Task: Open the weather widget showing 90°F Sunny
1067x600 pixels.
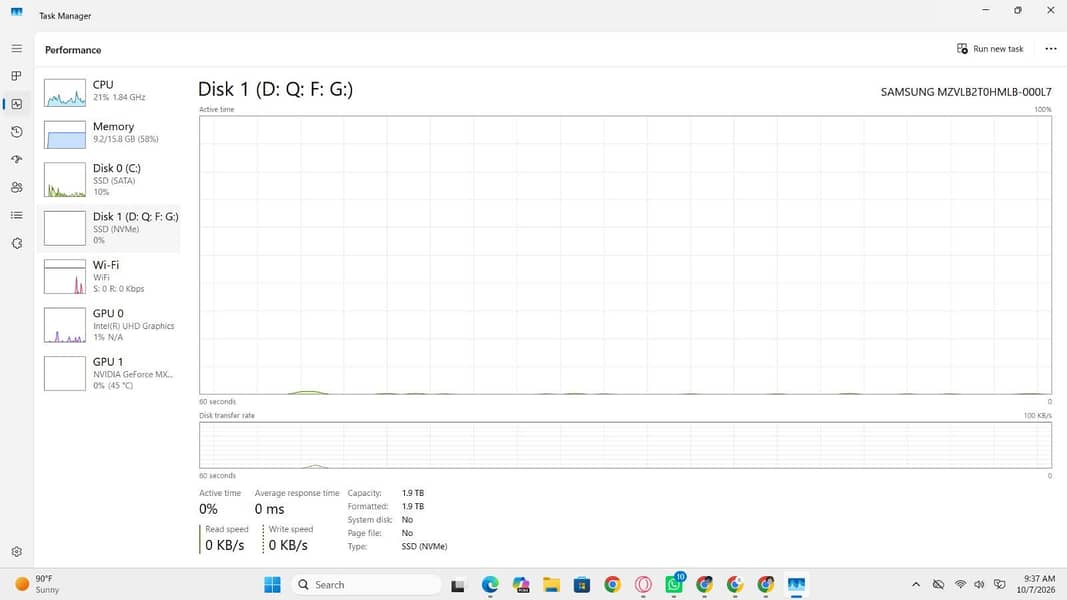Action: click(x=37, y=584)
